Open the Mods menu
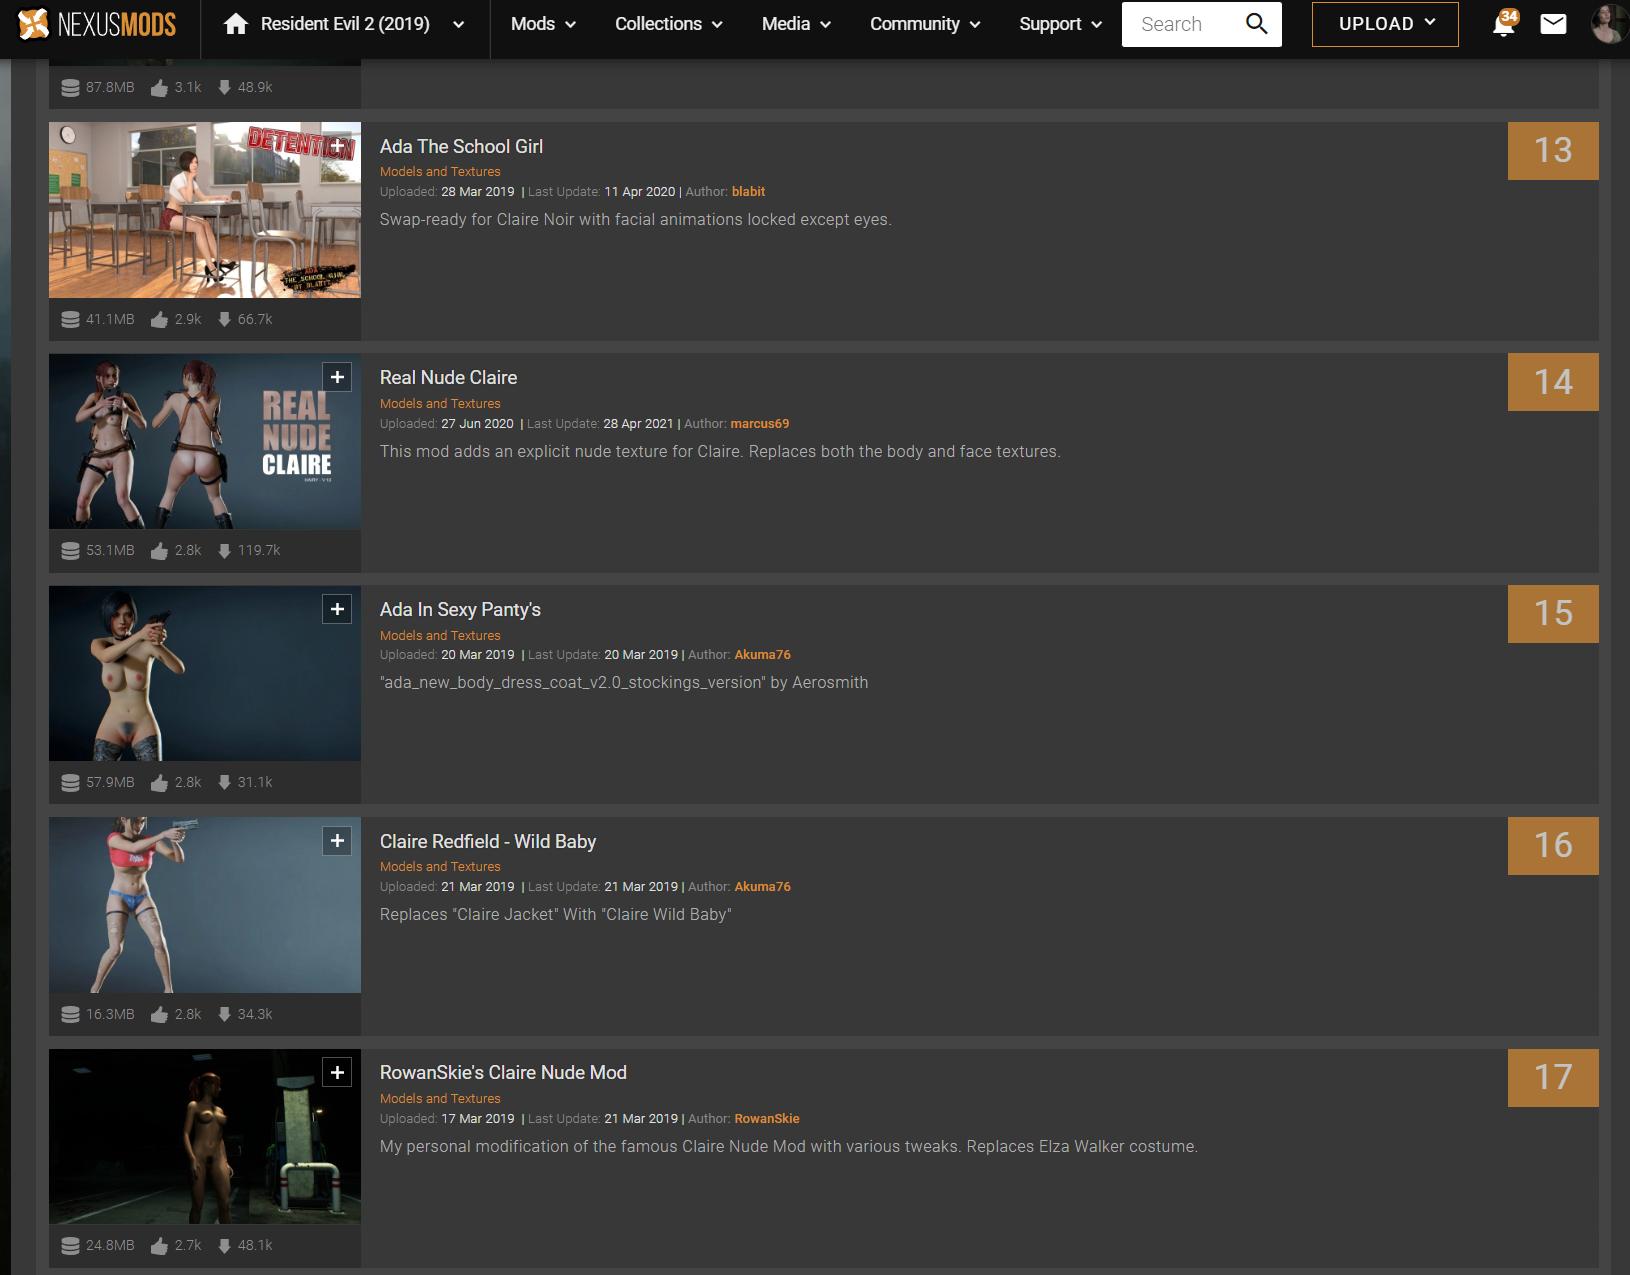The height and width of the screenshot is (1275, 1630). pos(543,24)
